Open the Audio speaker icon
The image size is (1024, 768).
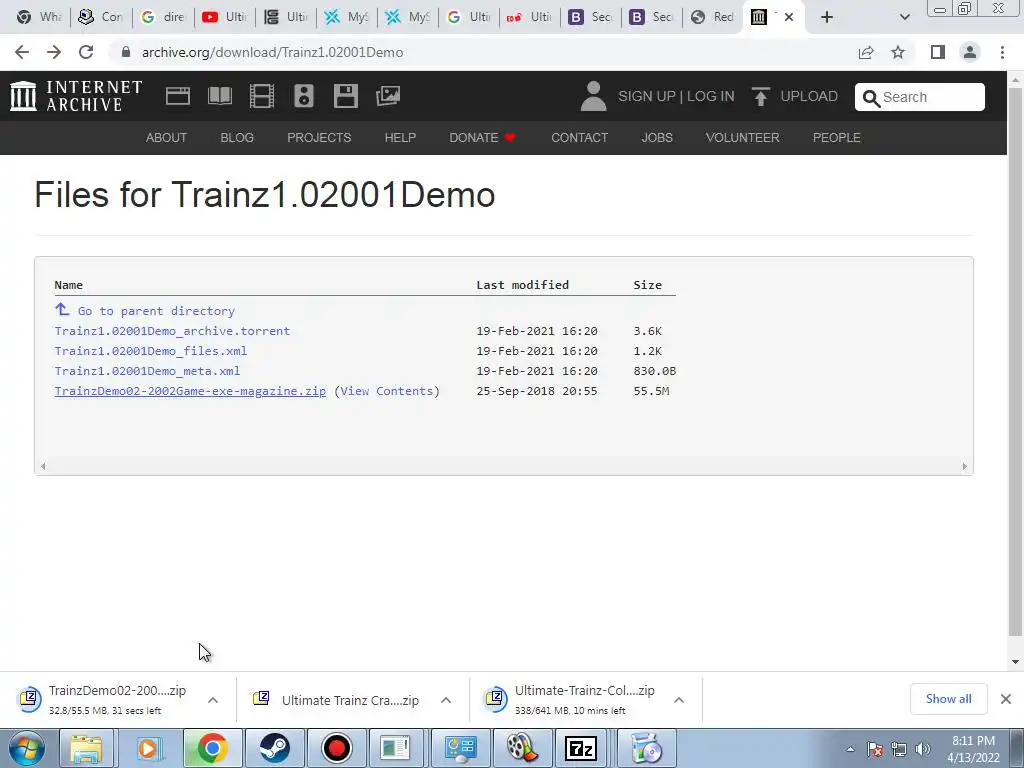(304, 96)
